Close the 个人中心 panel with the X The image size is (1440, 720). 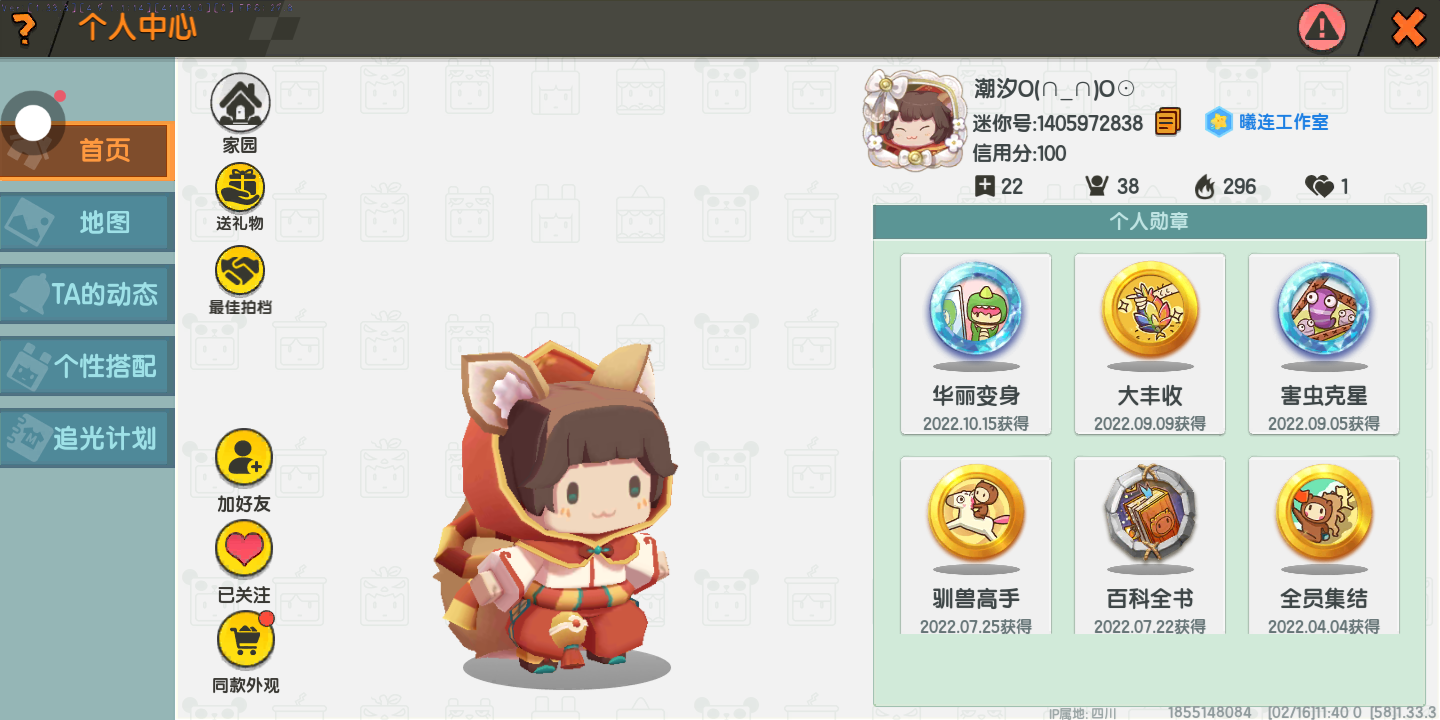1408,28
